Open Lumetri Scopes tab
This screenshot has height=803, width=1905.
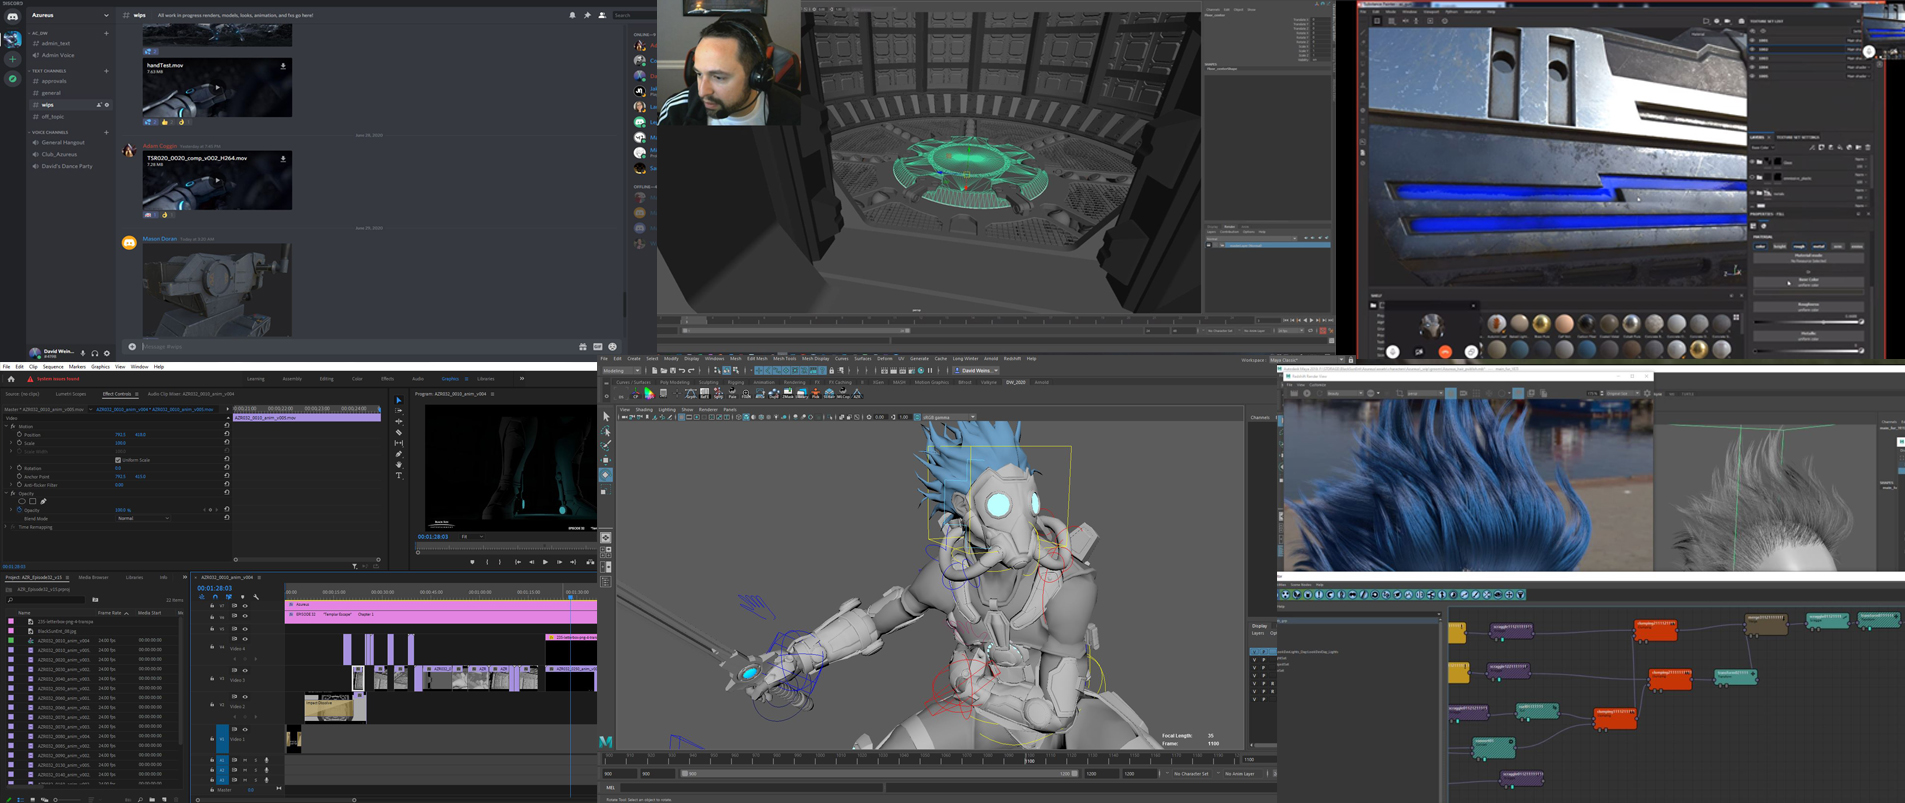click(71, 394)
